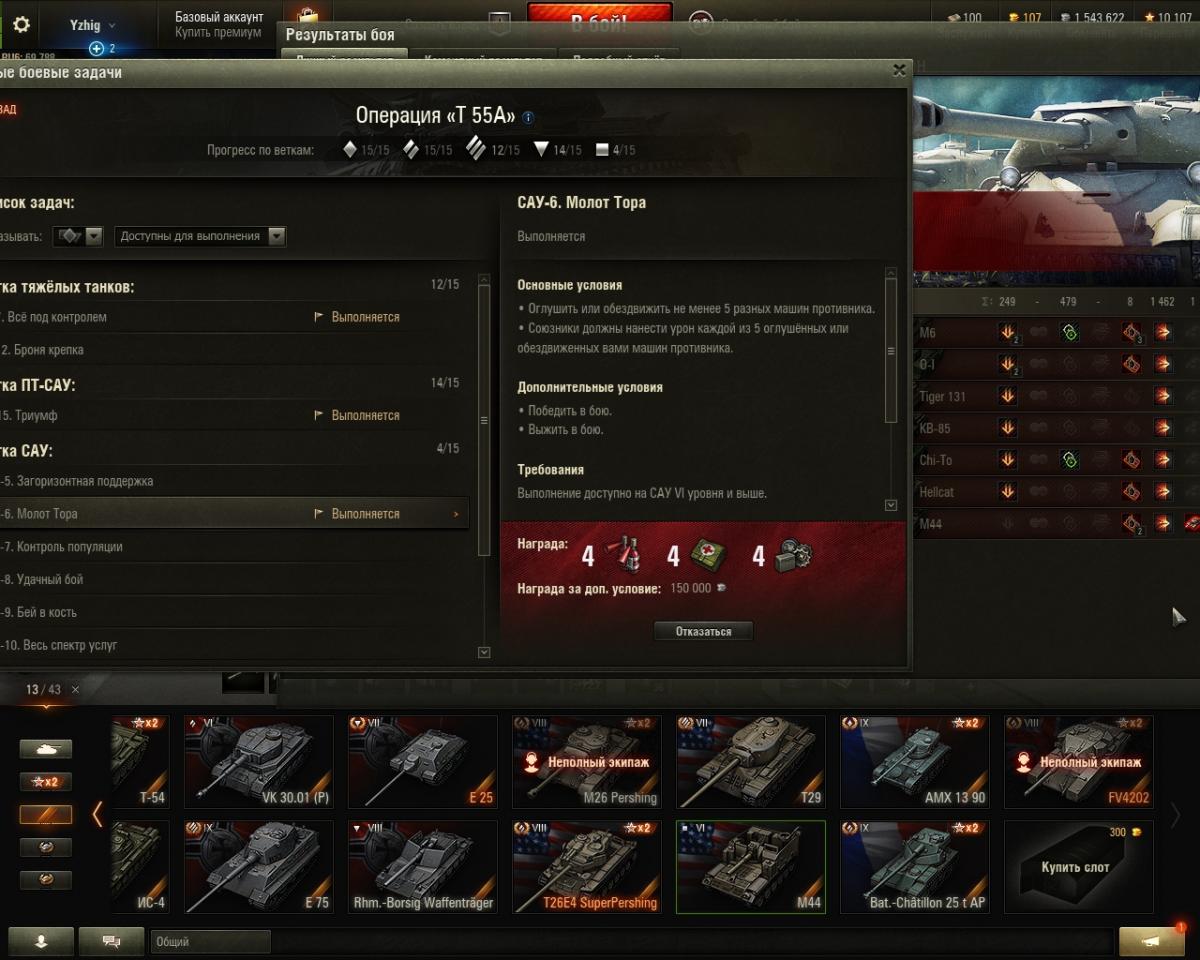Click the info icon beside Операция «Т 55А»
The image size is (1200, 960).
pyautogui.click(x=528, y=117)
